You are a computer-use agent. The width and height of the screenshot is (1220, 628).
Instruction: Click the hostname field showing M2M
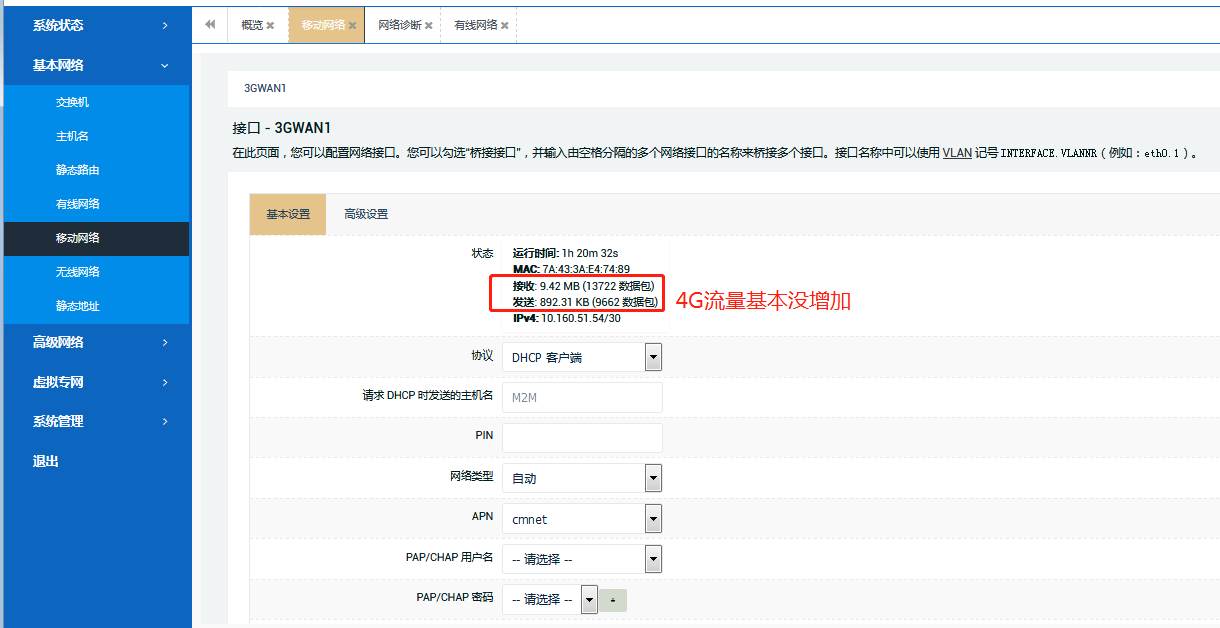pyautogui.click(x=582, y=397)
